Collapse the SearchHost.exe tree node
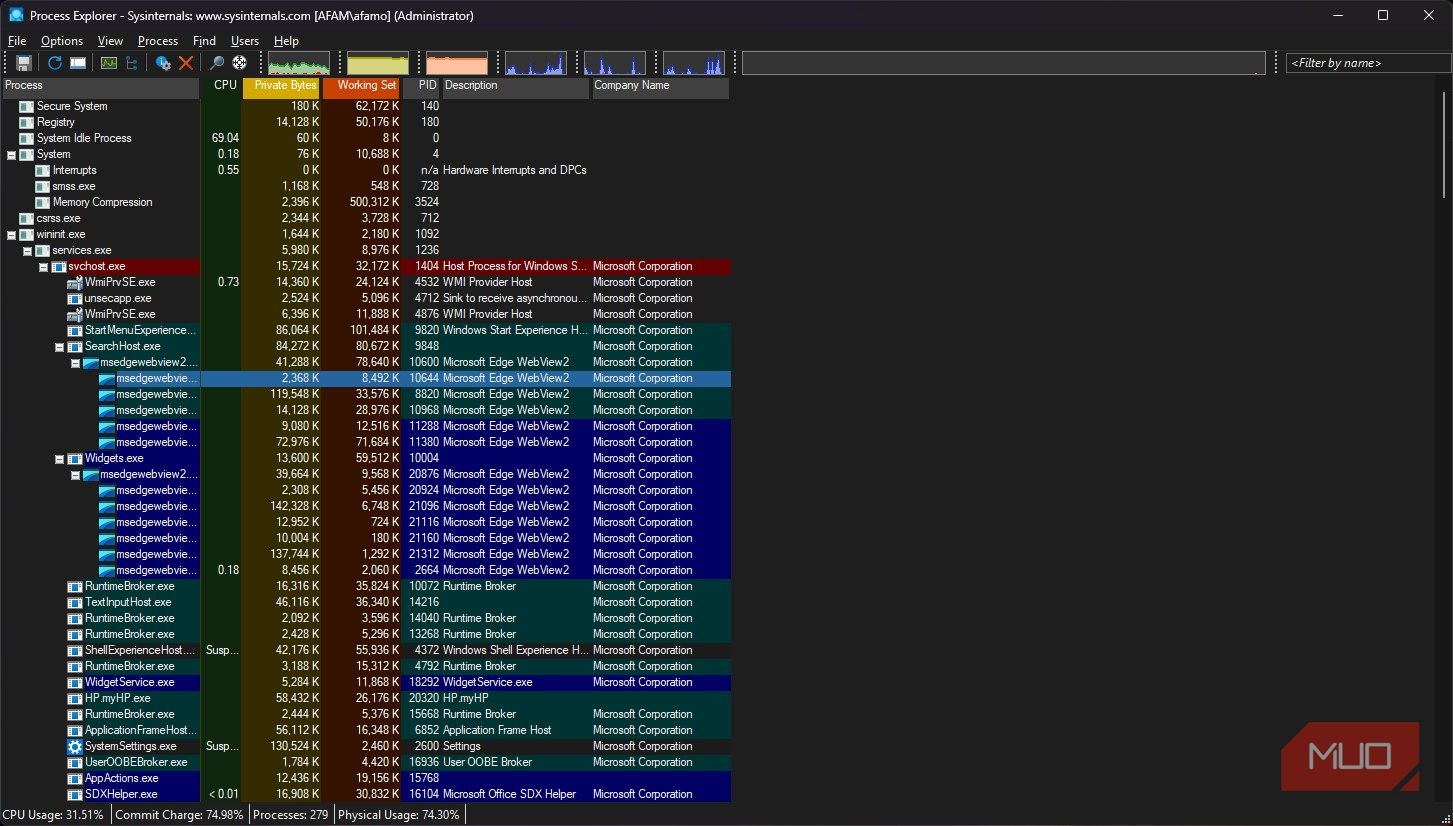The image size is (1453, 826). coord(59,346)
